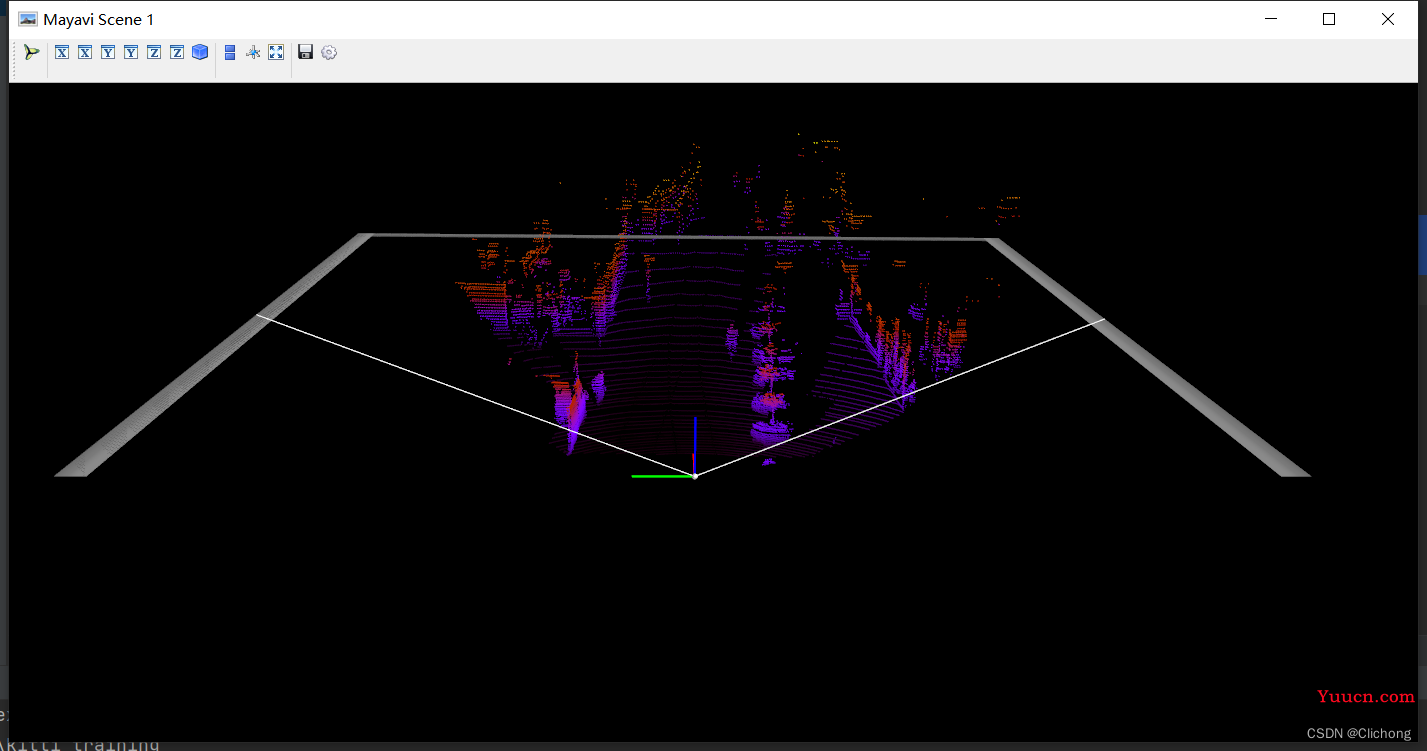Save the scene with floppy disk icon
Image resolution: width=1427 pixels, height=751 pixels.
[x=306, y=52]
